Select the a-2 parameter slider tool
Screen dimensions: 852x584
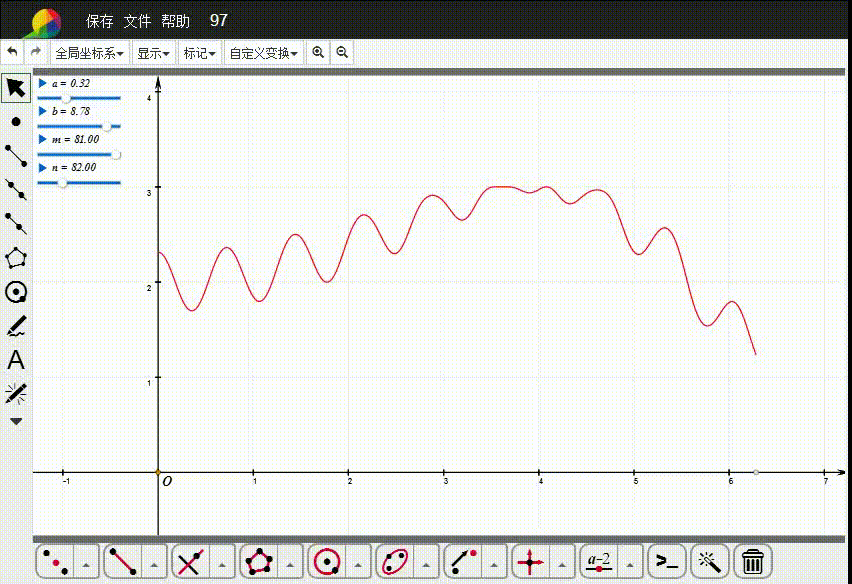599,562
